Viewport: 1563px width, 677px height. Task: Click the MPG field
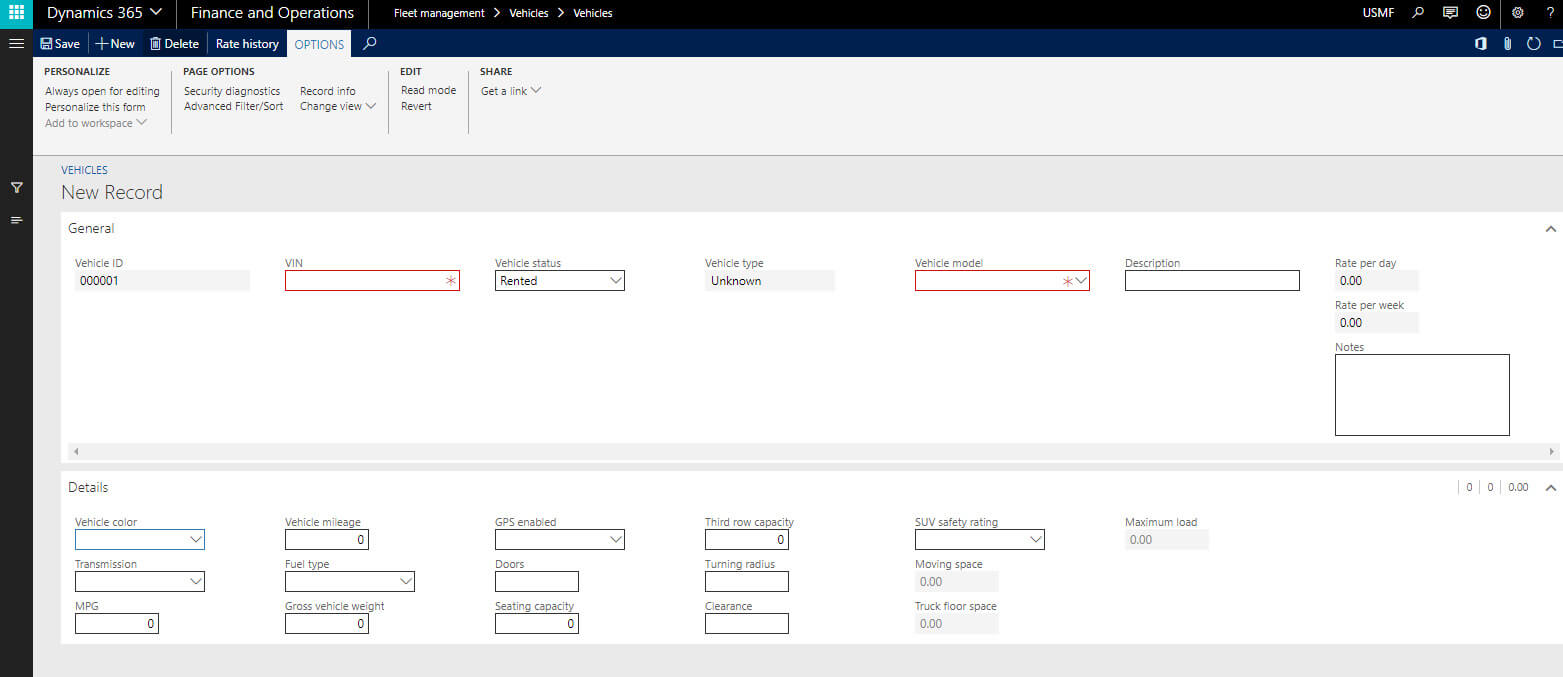point(117,624)
